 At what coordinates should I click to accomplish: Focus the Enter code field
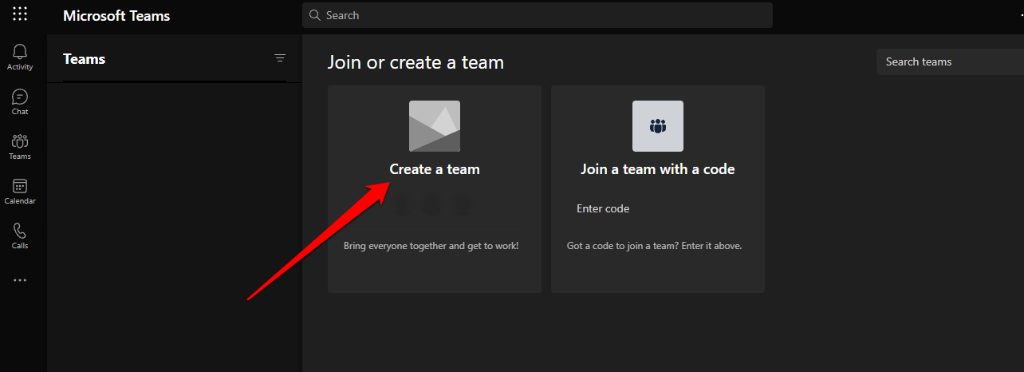click(658, 209)
